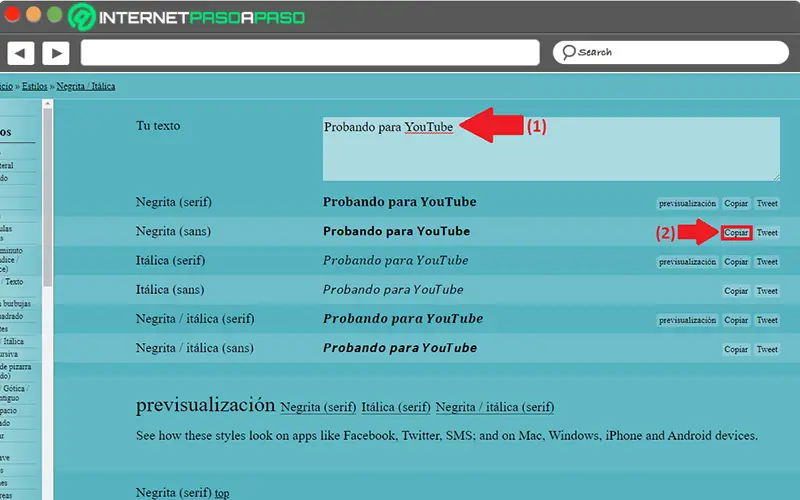800x500 pixels.
Task: Tweet the Negrita / itálica (sans) text
Action: [767, 349]
